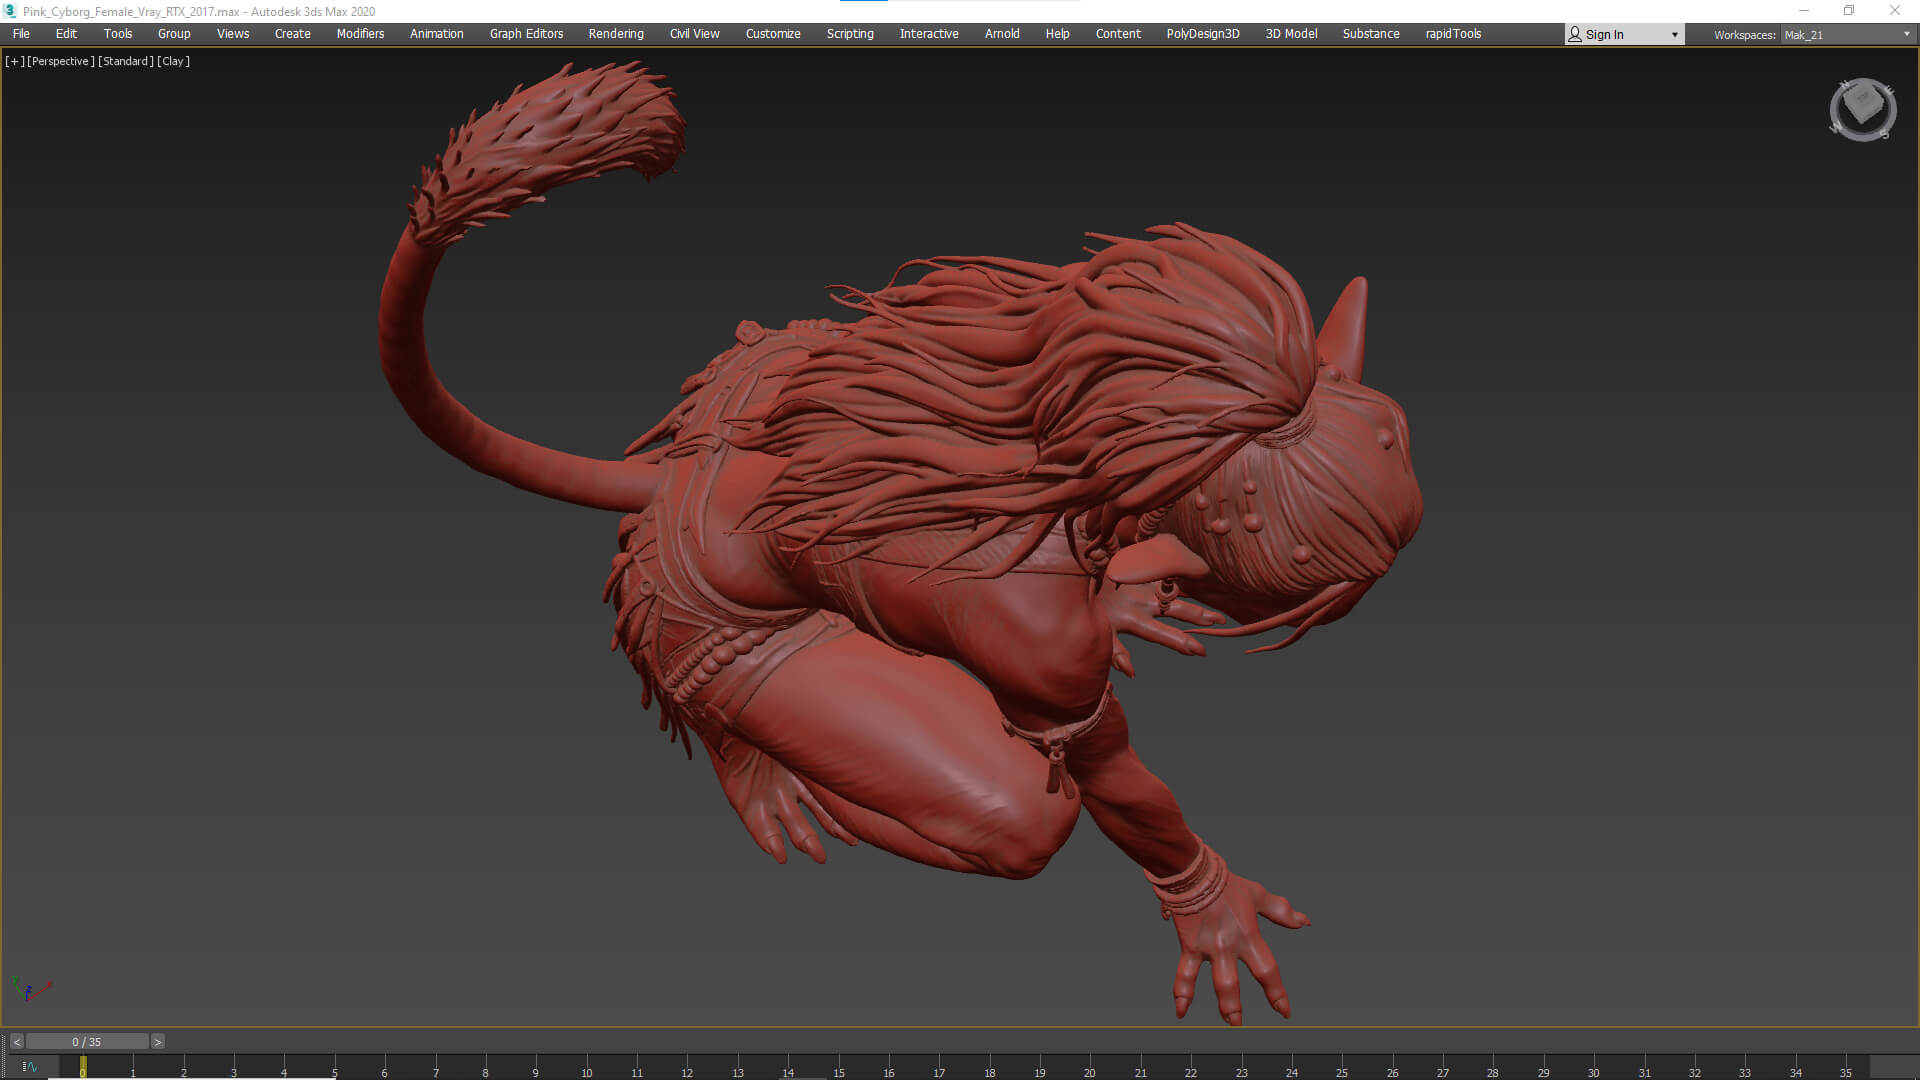
Task: Open the Content menu
Action: pyautogui.click(x=1118, y=34)
